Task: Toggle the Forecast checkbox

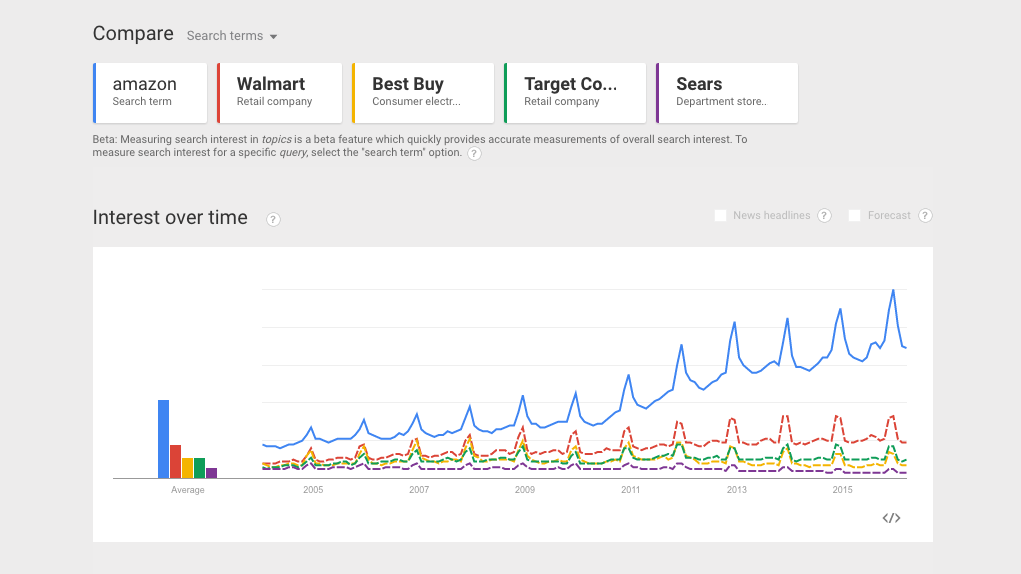Action: [x=855, y=216]
